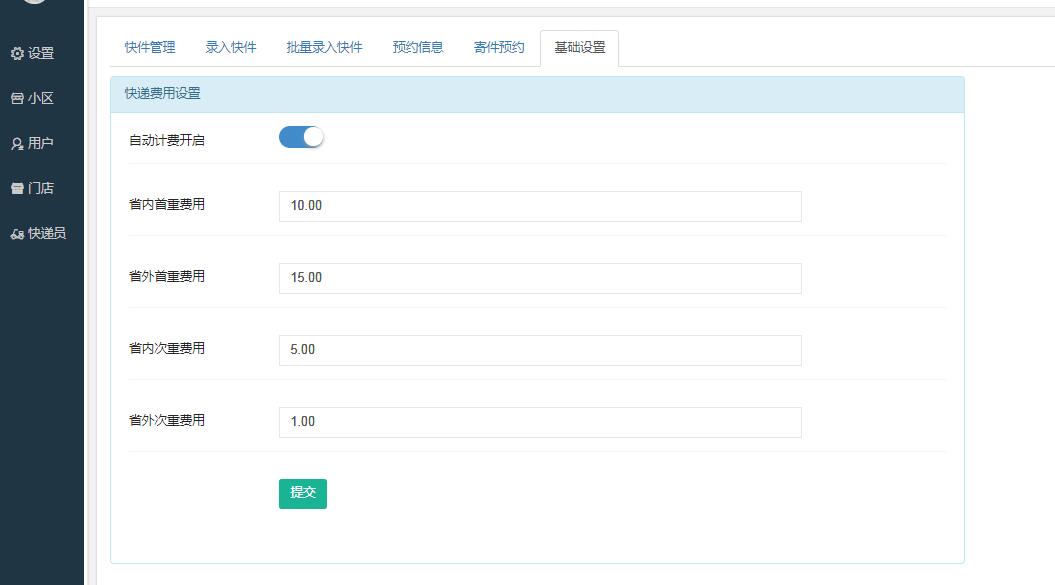Image resolution: width=1055 pixels, height=585 pixels.
Task: Click the 用户 person icon in sidebar
Action: 17,143
